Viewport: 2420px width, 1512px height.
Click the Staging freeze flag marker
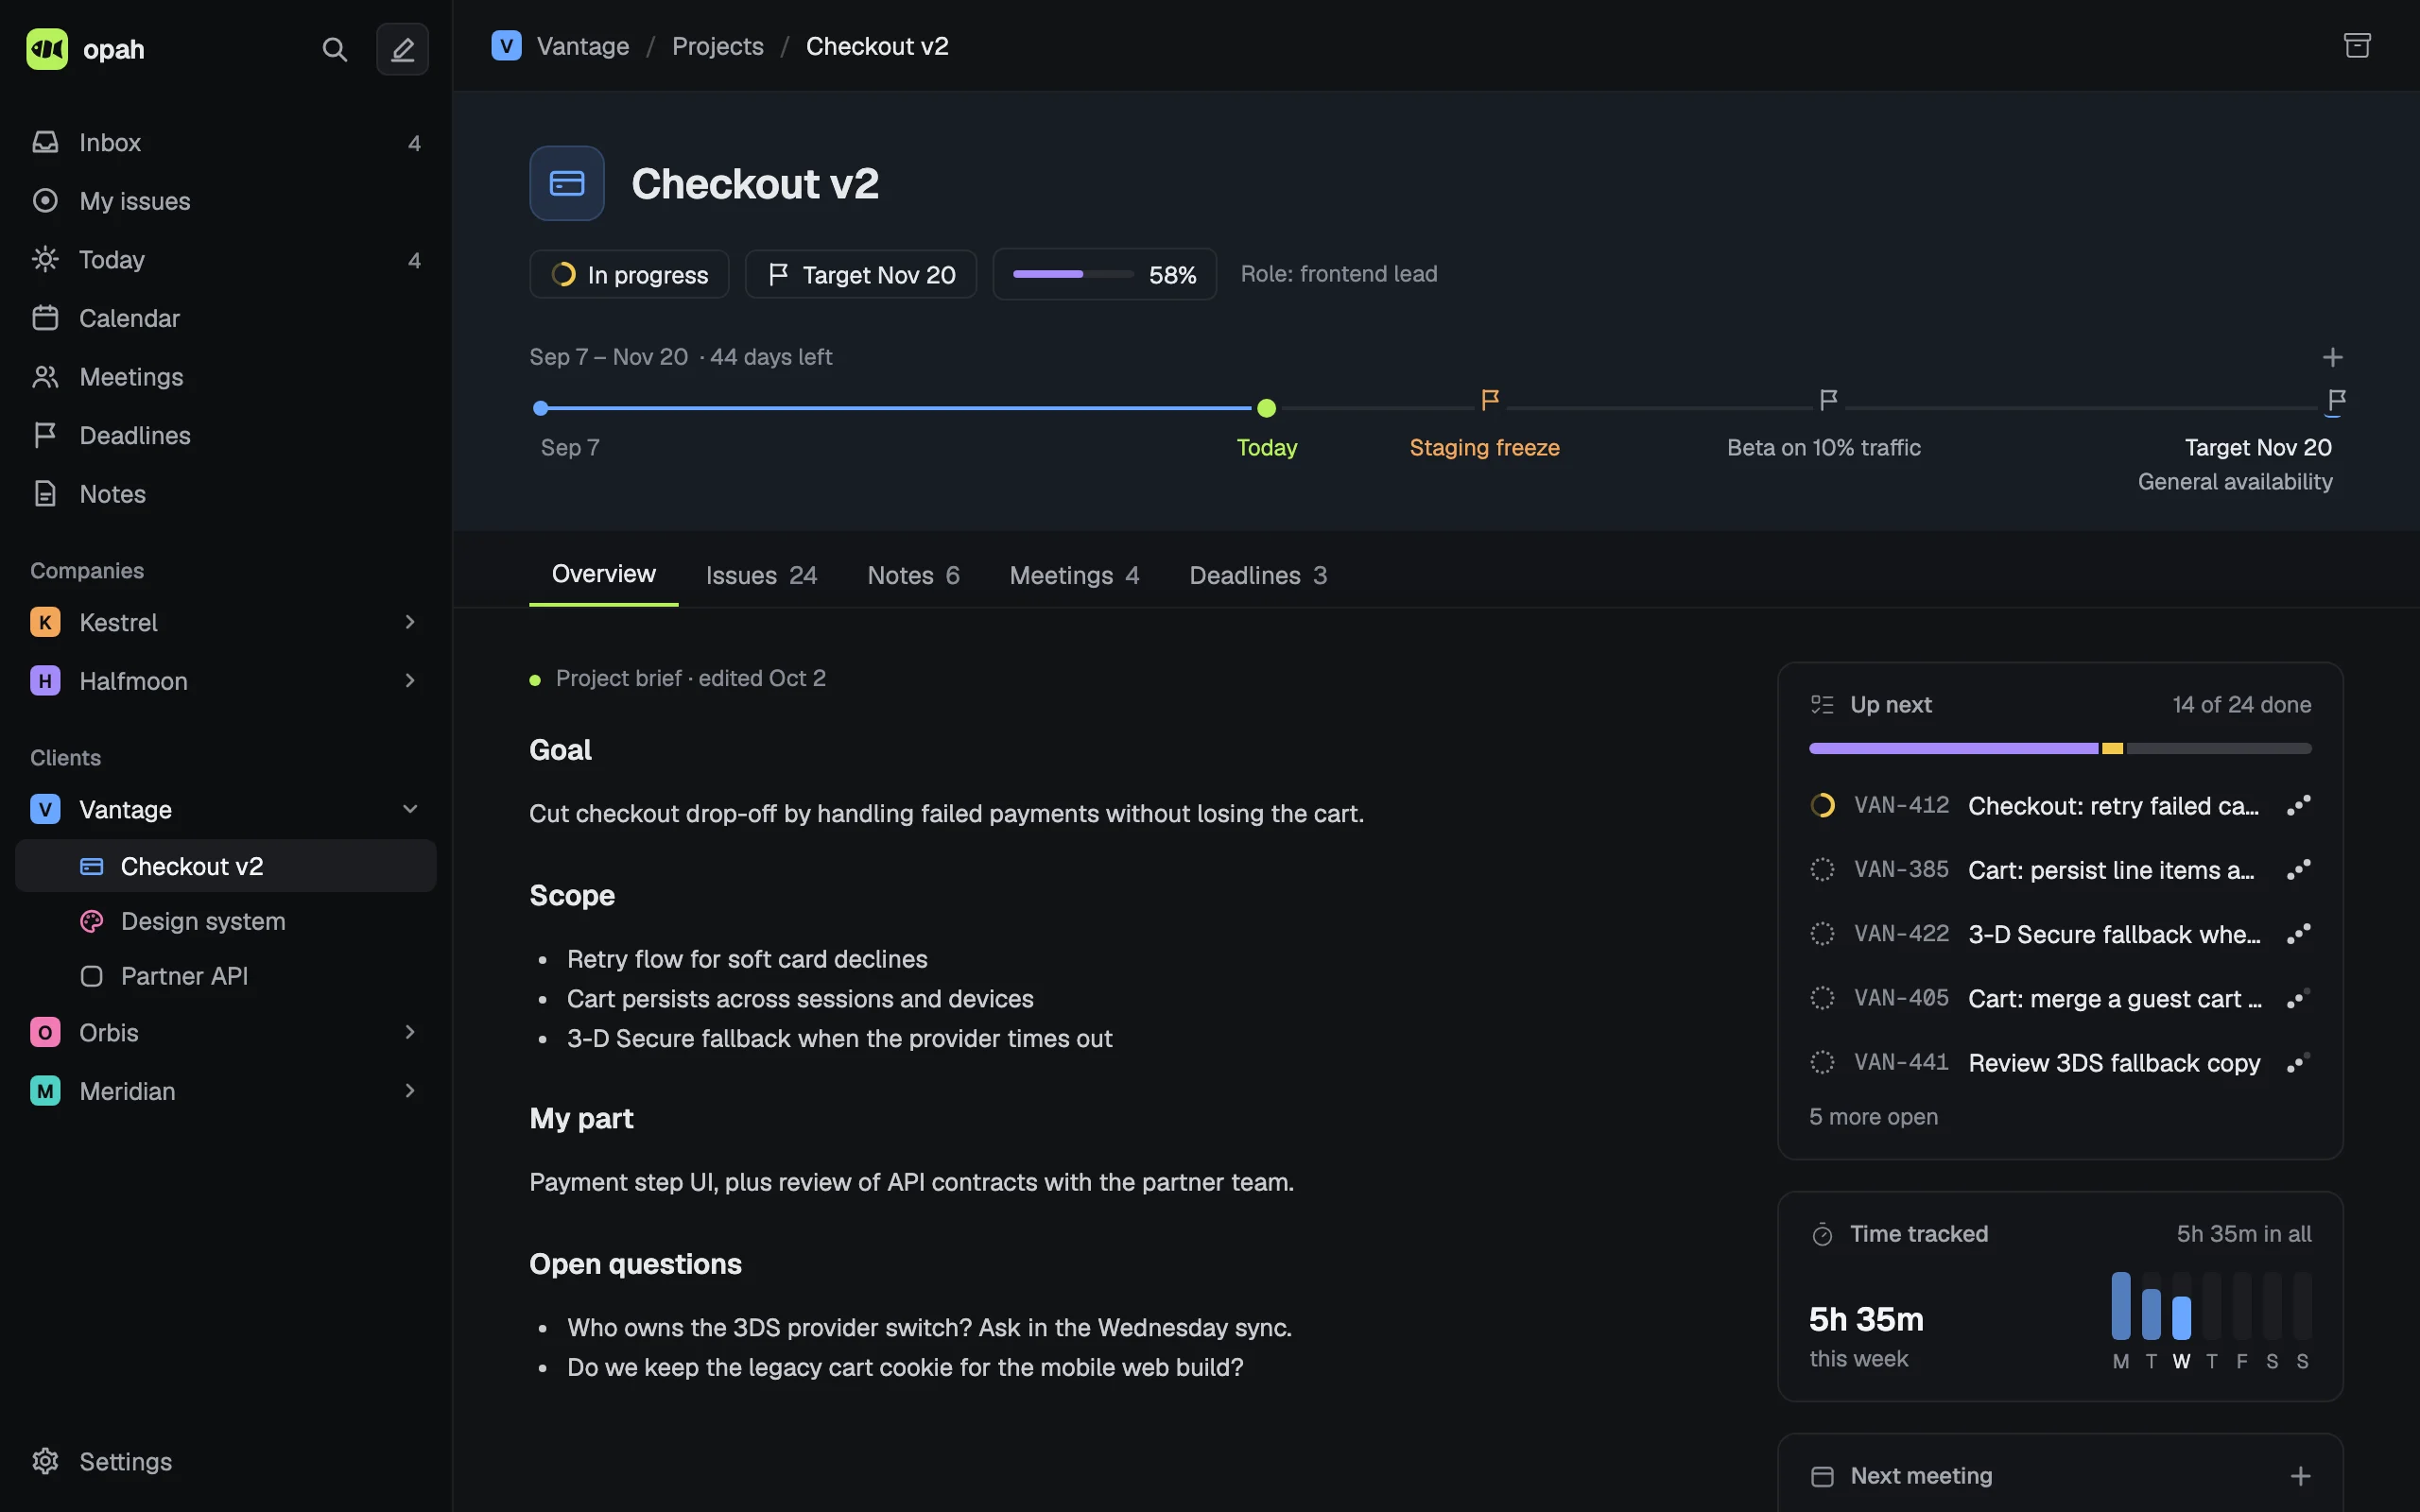click(x=1490, y=400)
